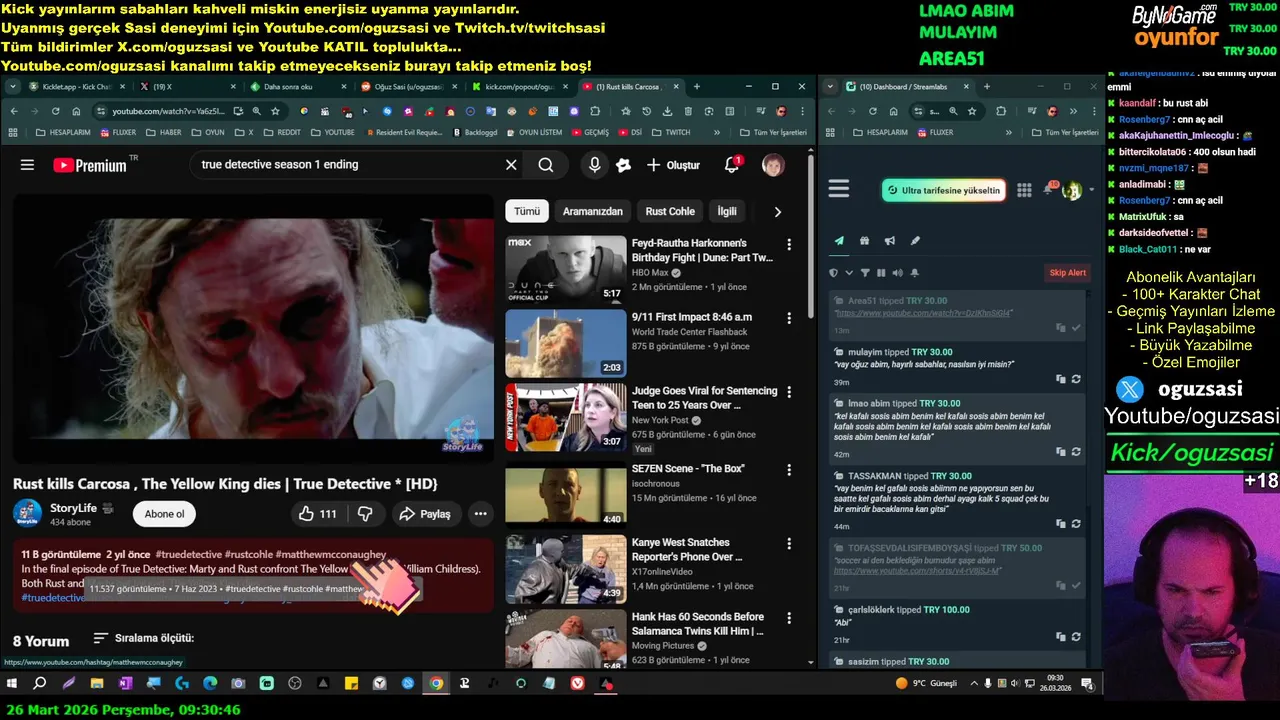1280x720 pixels.
Task: Open options for Feyd-Rautha Harkonnen's video
Action: (x=789, y=244)
